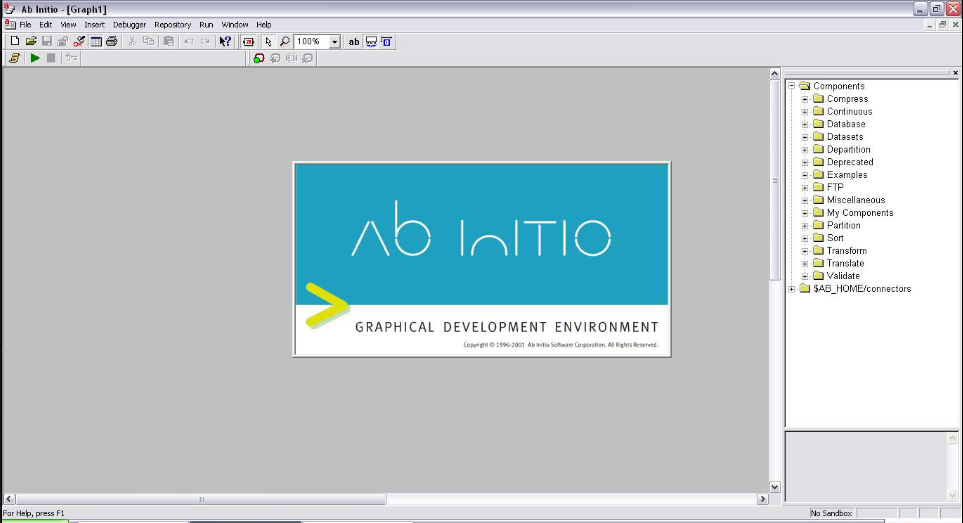Expand the Database folder node
The image size is (963, 523).
805,125
